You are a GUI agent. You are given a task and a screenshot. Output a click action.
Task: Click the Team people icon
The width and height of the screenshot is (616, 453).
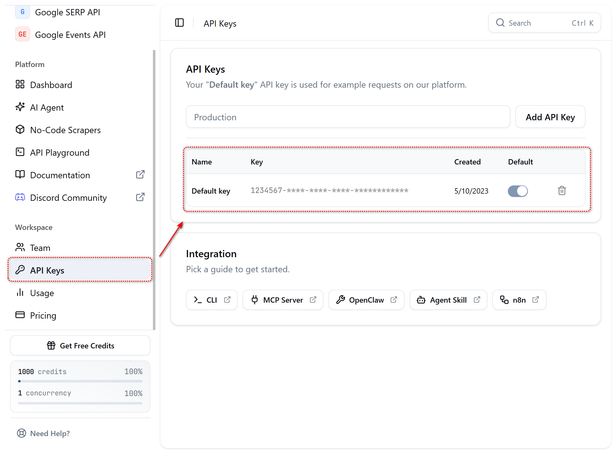click(x=20, y=247)
